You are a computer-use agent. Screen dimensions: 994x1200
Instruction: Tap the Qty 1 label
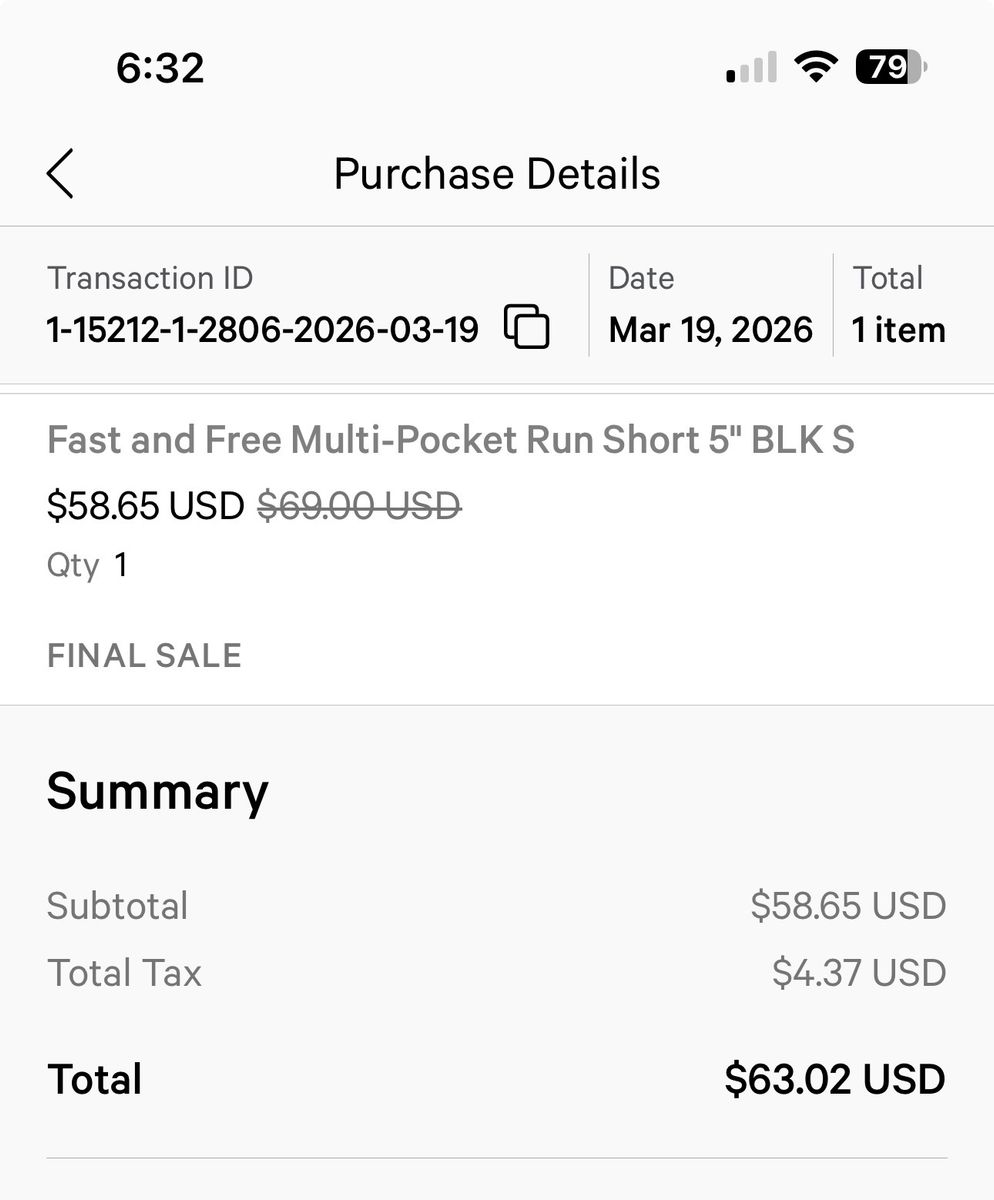(87, 566)
